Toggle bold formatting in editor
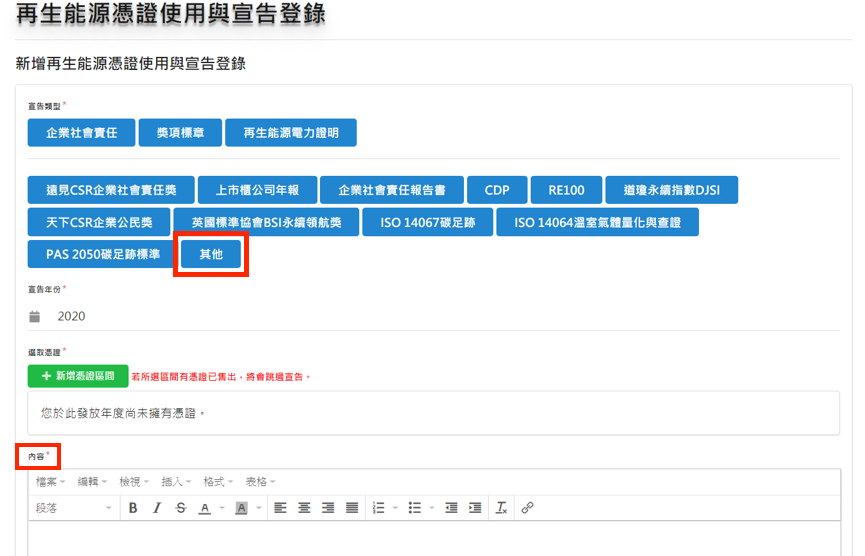This screenshot has width=865, height=556. (x=133, y=508)
